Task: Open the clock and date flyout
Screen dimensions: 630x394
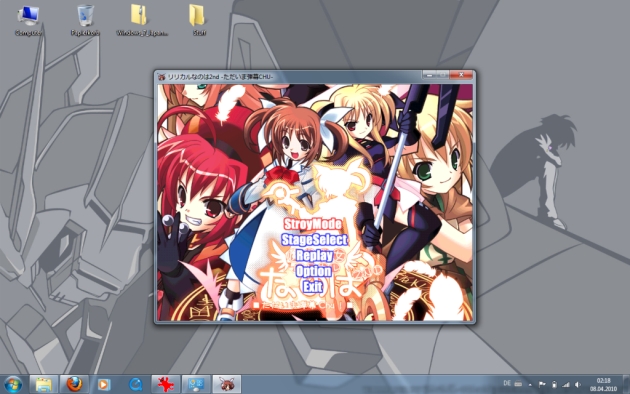Action: point(603,384)
